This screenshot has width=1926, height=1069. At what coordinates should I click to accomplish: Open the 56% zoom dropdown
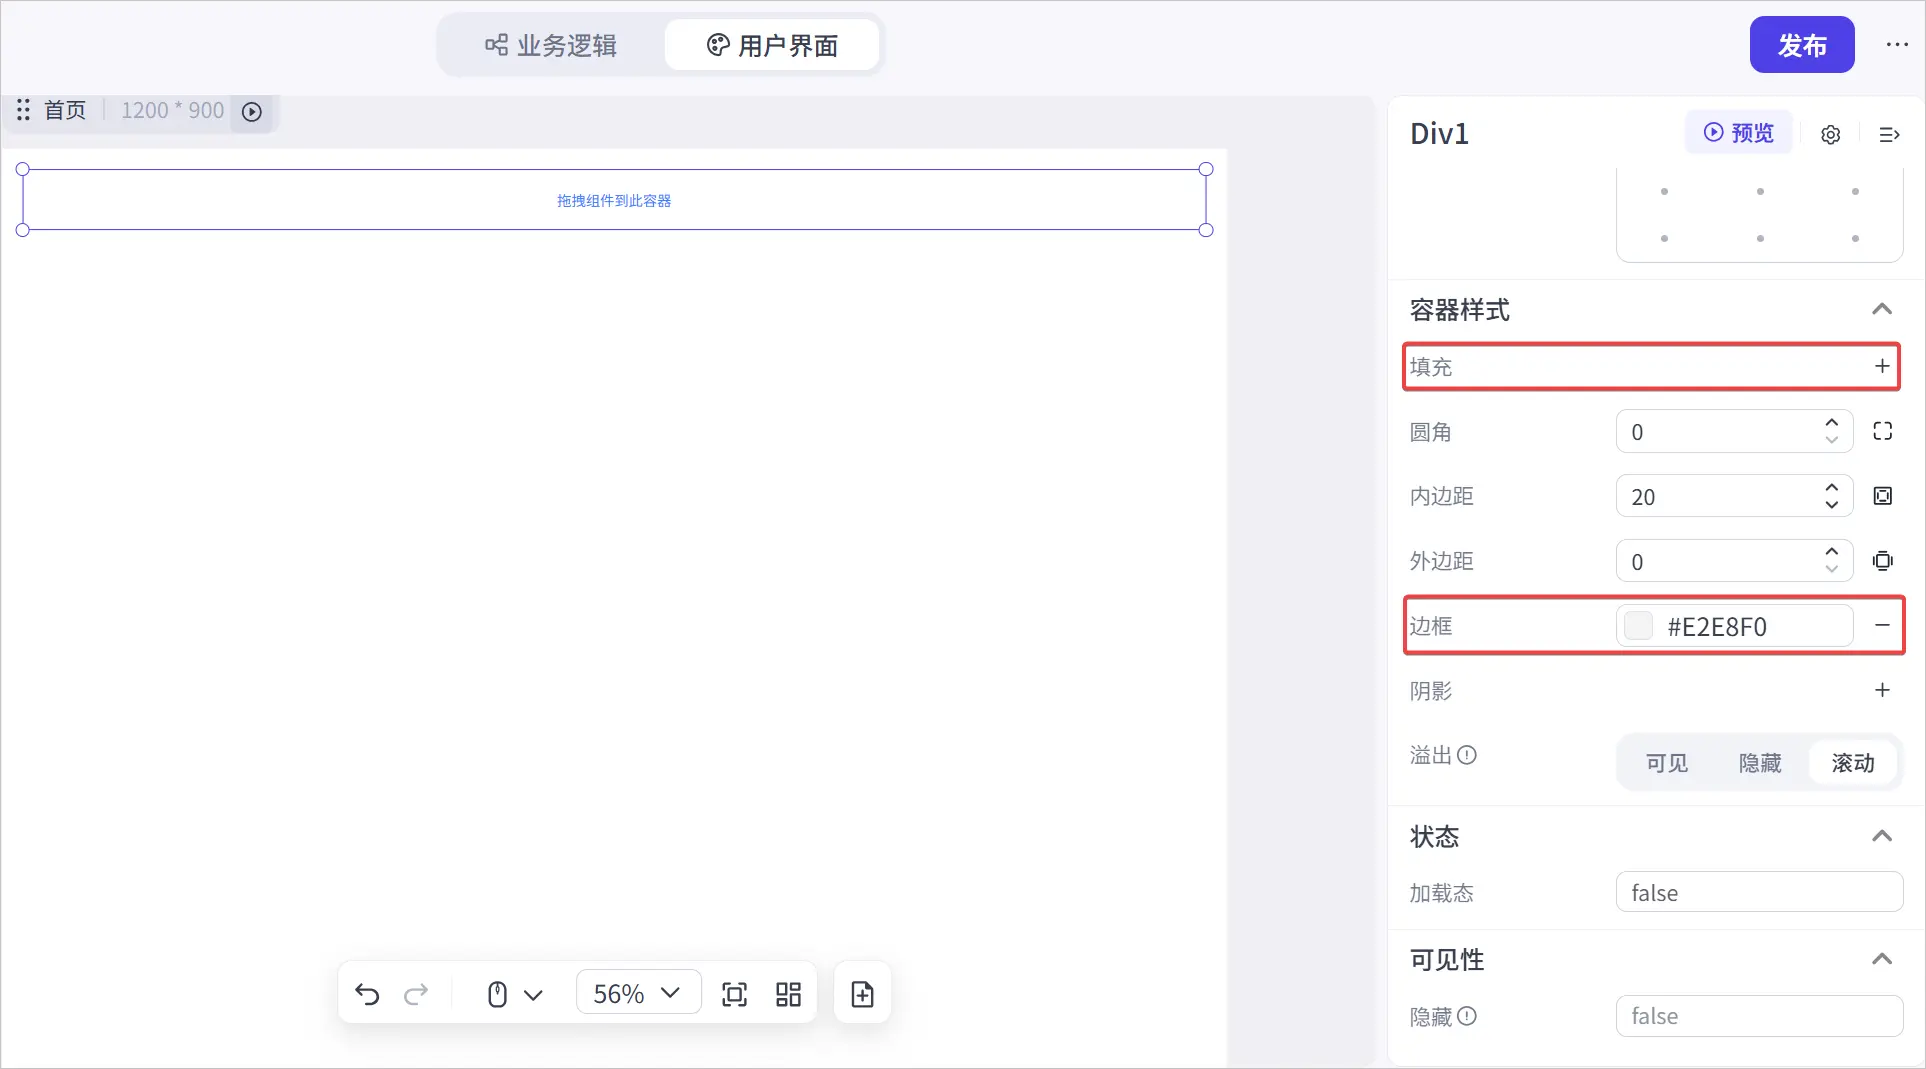[638, 993]
